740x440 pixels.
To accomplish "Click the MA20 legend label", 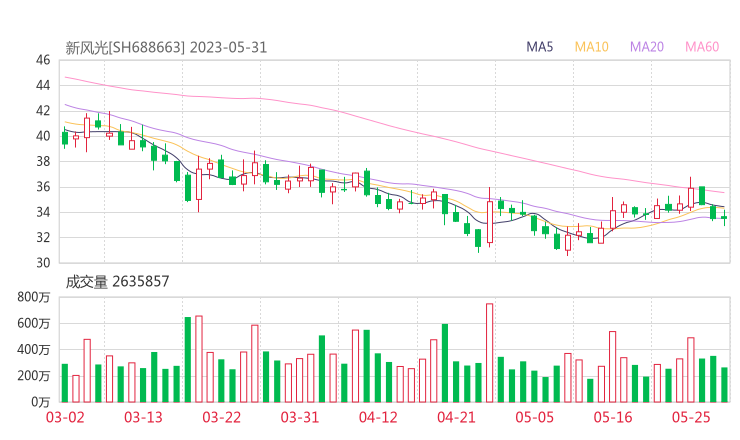I will 647,47.
